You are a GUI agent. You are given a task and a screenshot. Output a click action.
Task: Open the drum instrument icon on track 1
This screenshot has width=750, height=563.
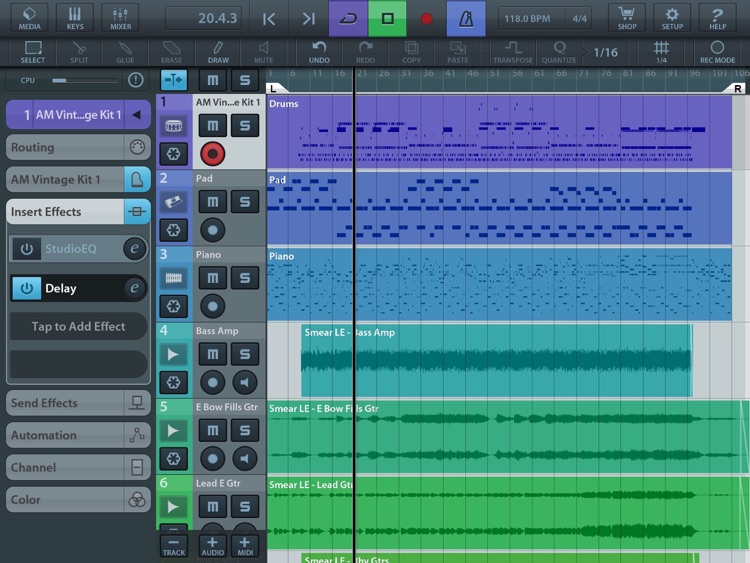(174, 125)
